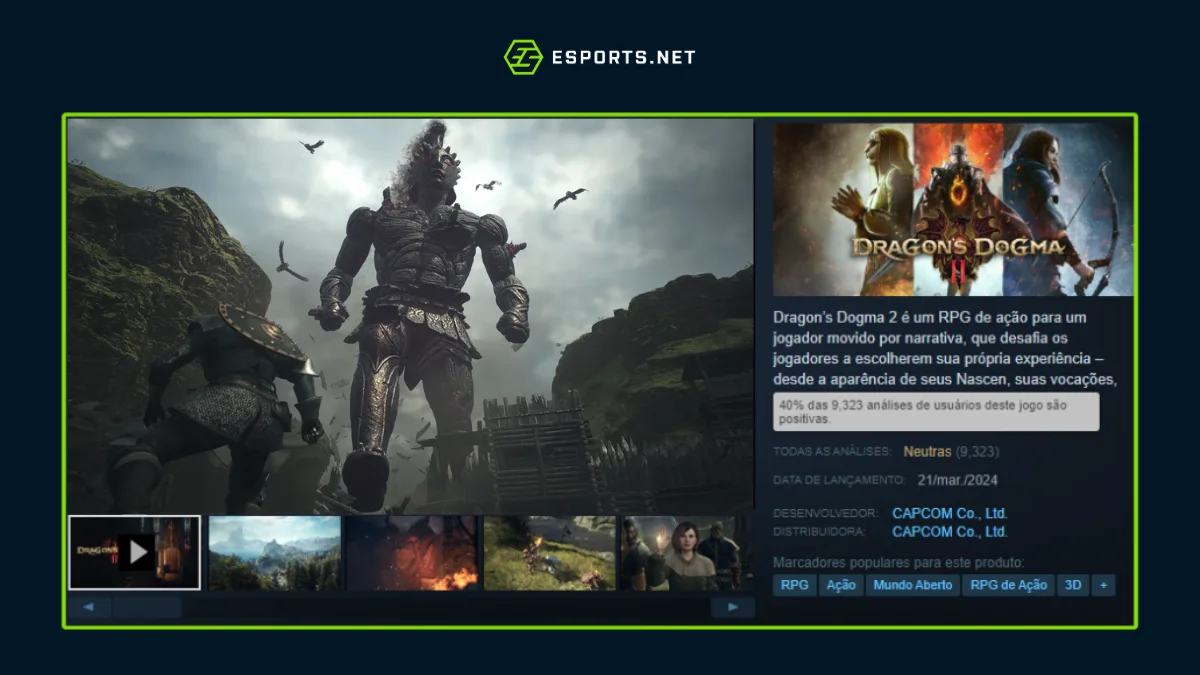Click the DISTRIBUIDORA label
Screen dimensions: 1200x675
point(819,532)
